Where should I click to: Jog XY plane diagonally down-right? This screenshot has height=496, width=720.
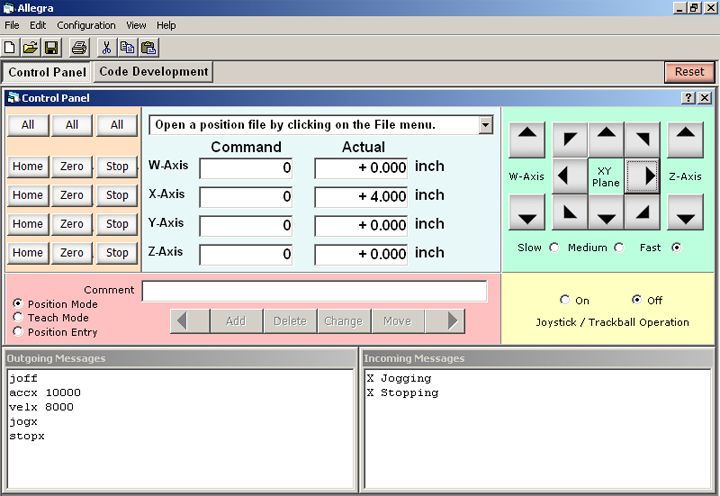[x=642, y=212]
